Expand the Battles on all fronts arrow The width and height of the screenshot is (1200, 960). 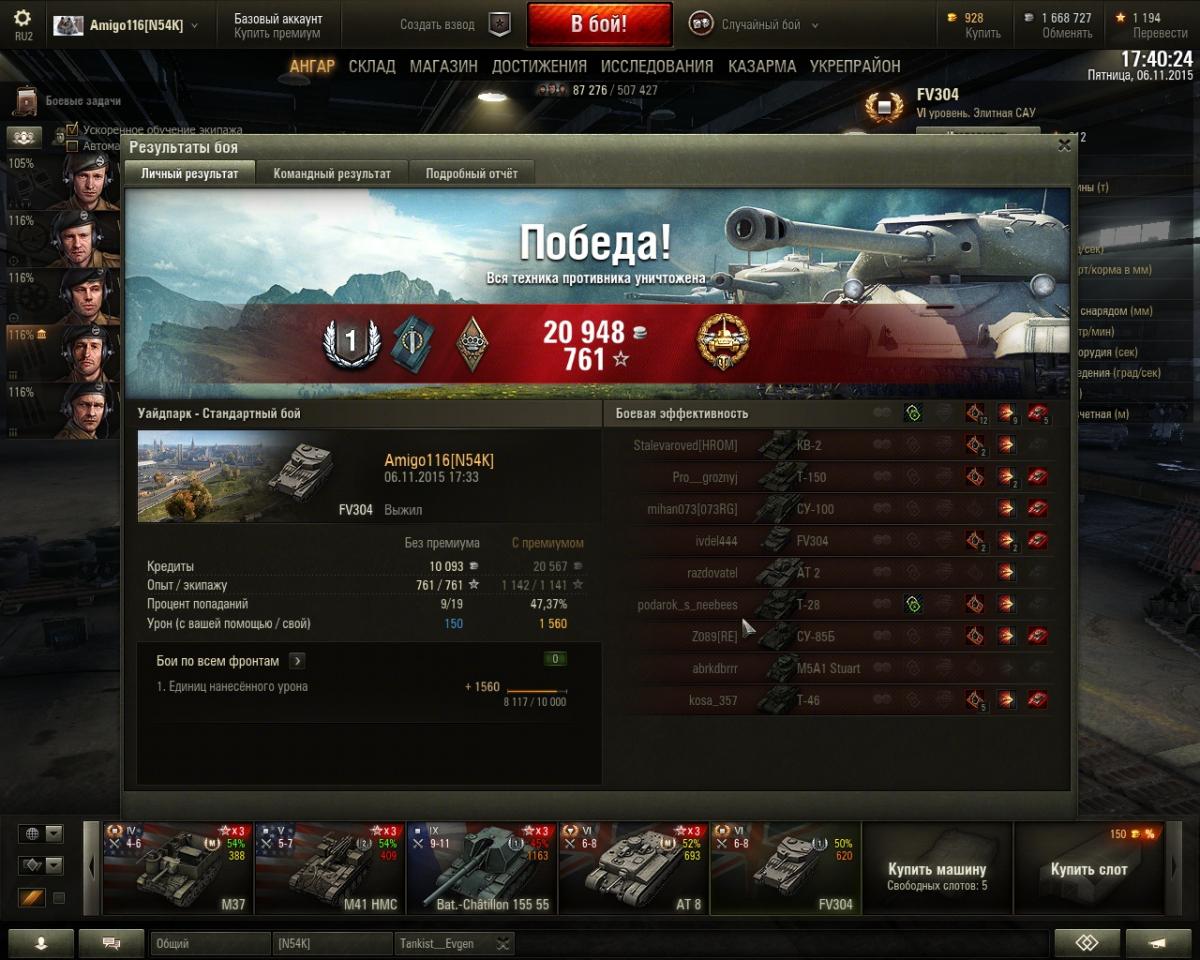(x=297, y=661)
